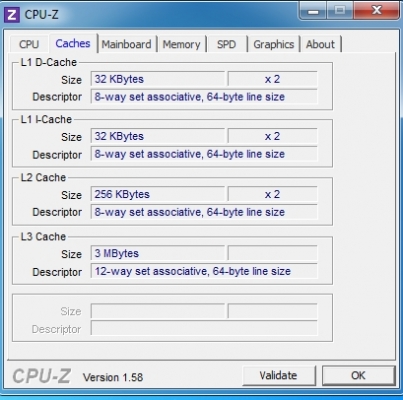Close the CPU-Z window
The height and width of the screenshot is (400, 403).
pyautogui.click(x=376, y=11)
